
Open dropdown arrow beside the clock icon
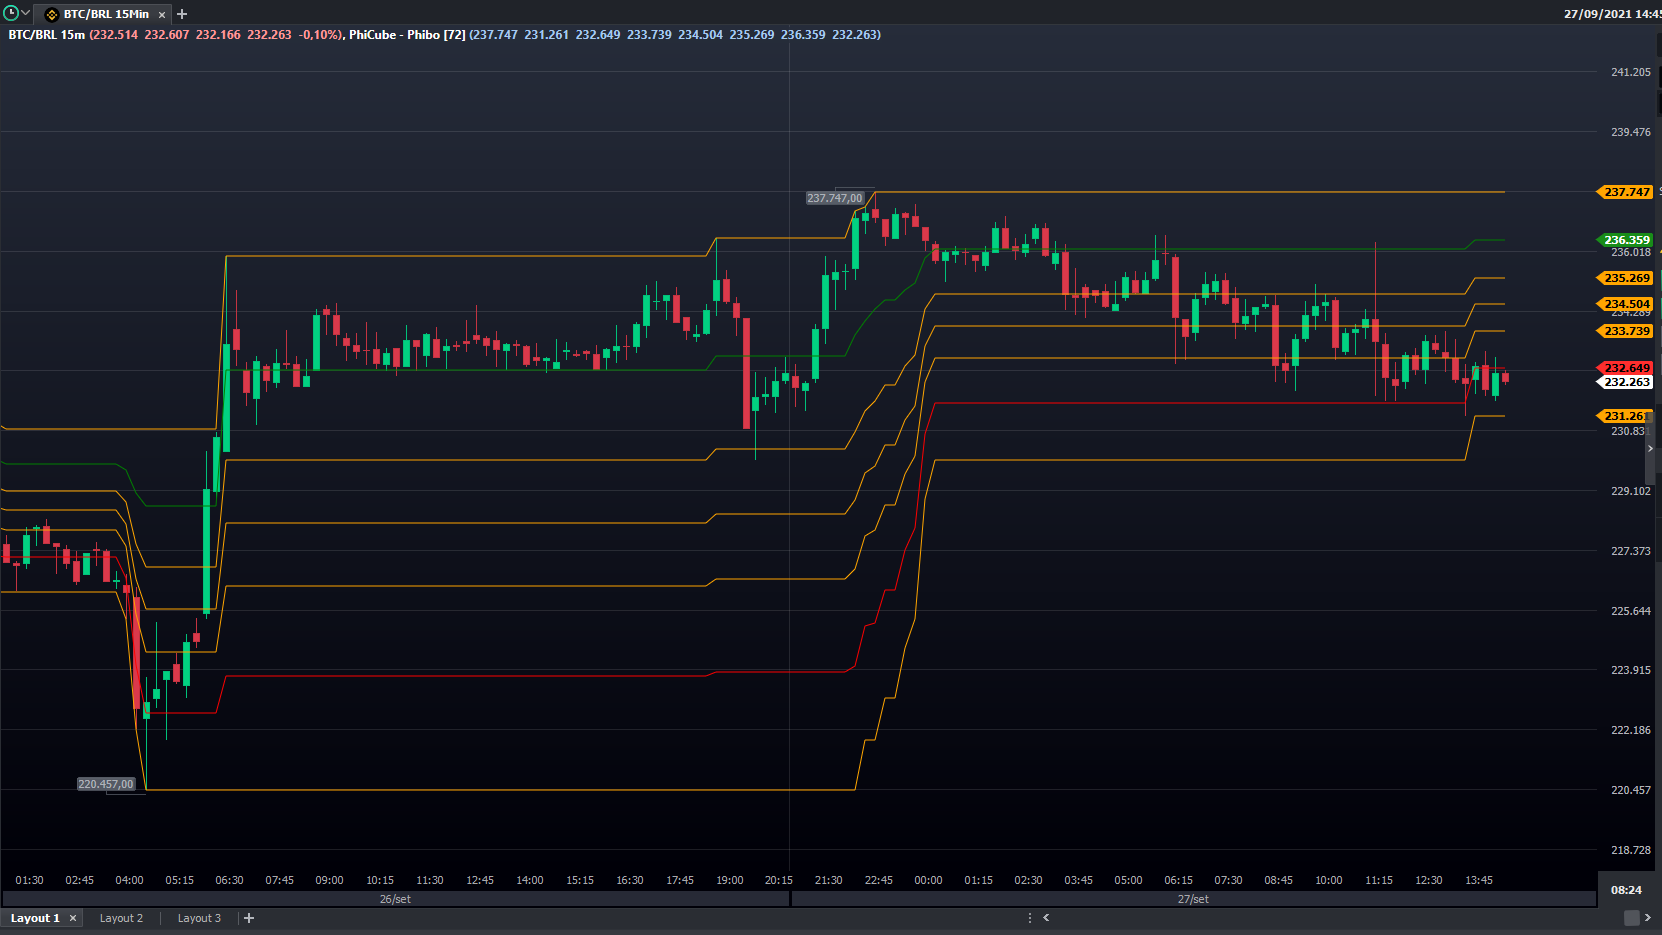[x=26, y=13]
